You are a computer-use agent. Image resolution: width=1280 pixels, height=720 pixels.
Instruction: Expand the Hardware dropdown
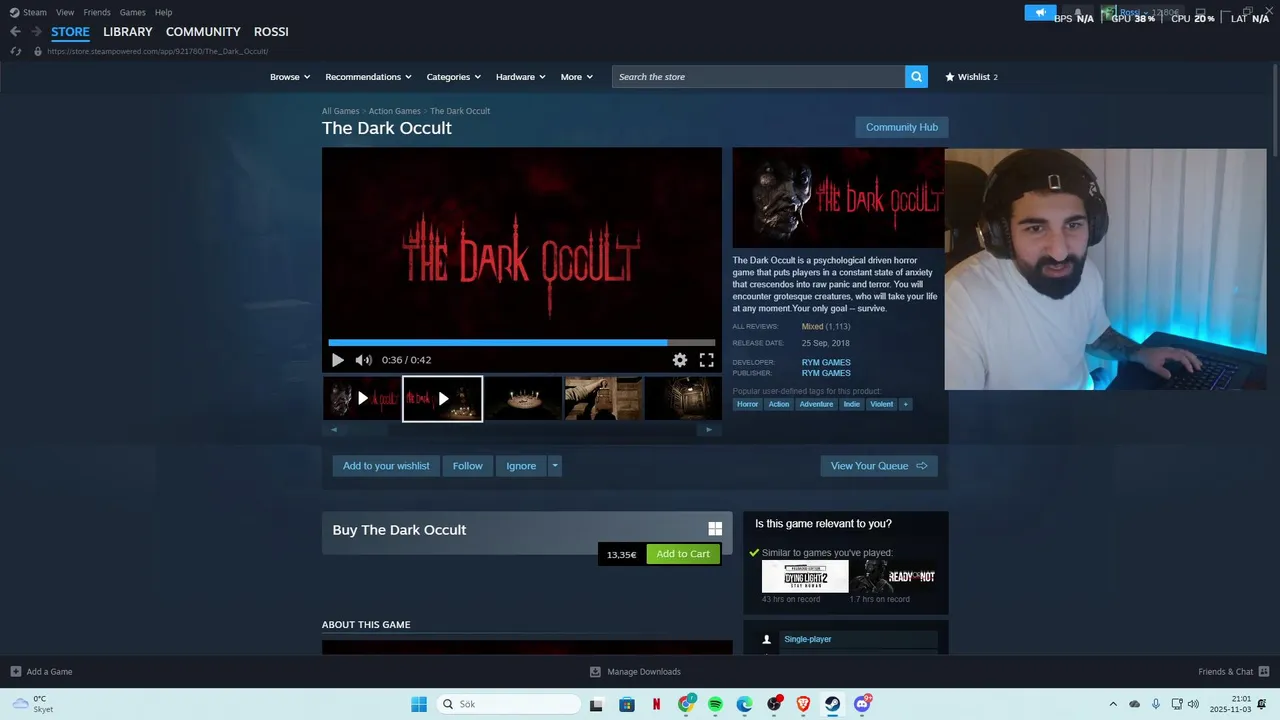pyautogui.click(x=520, y=77)
